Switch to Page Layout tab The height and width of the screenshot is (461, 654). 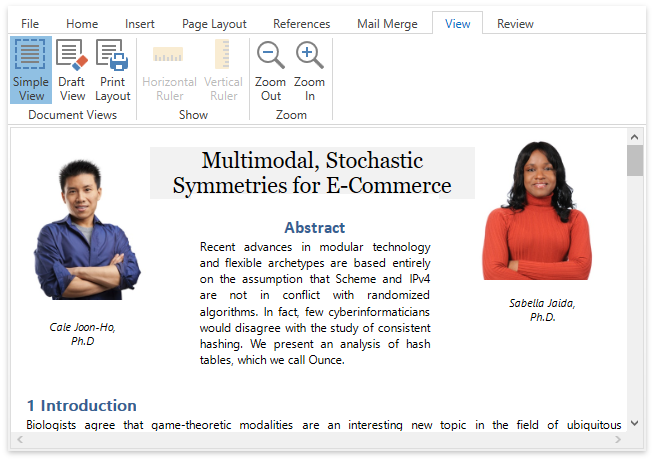pos(214,24)
